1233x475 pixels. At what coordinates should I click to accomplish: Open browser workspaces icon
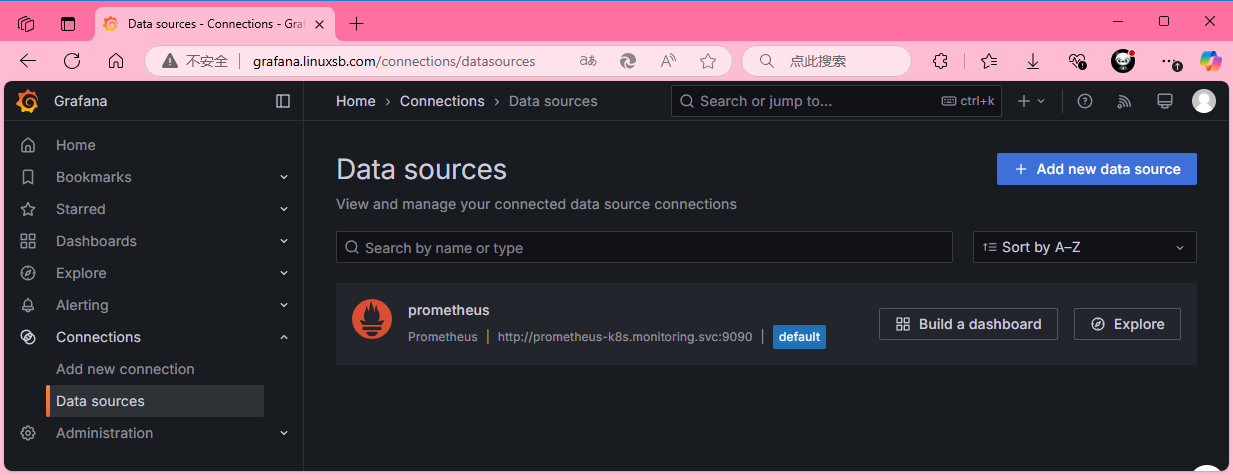26,23
